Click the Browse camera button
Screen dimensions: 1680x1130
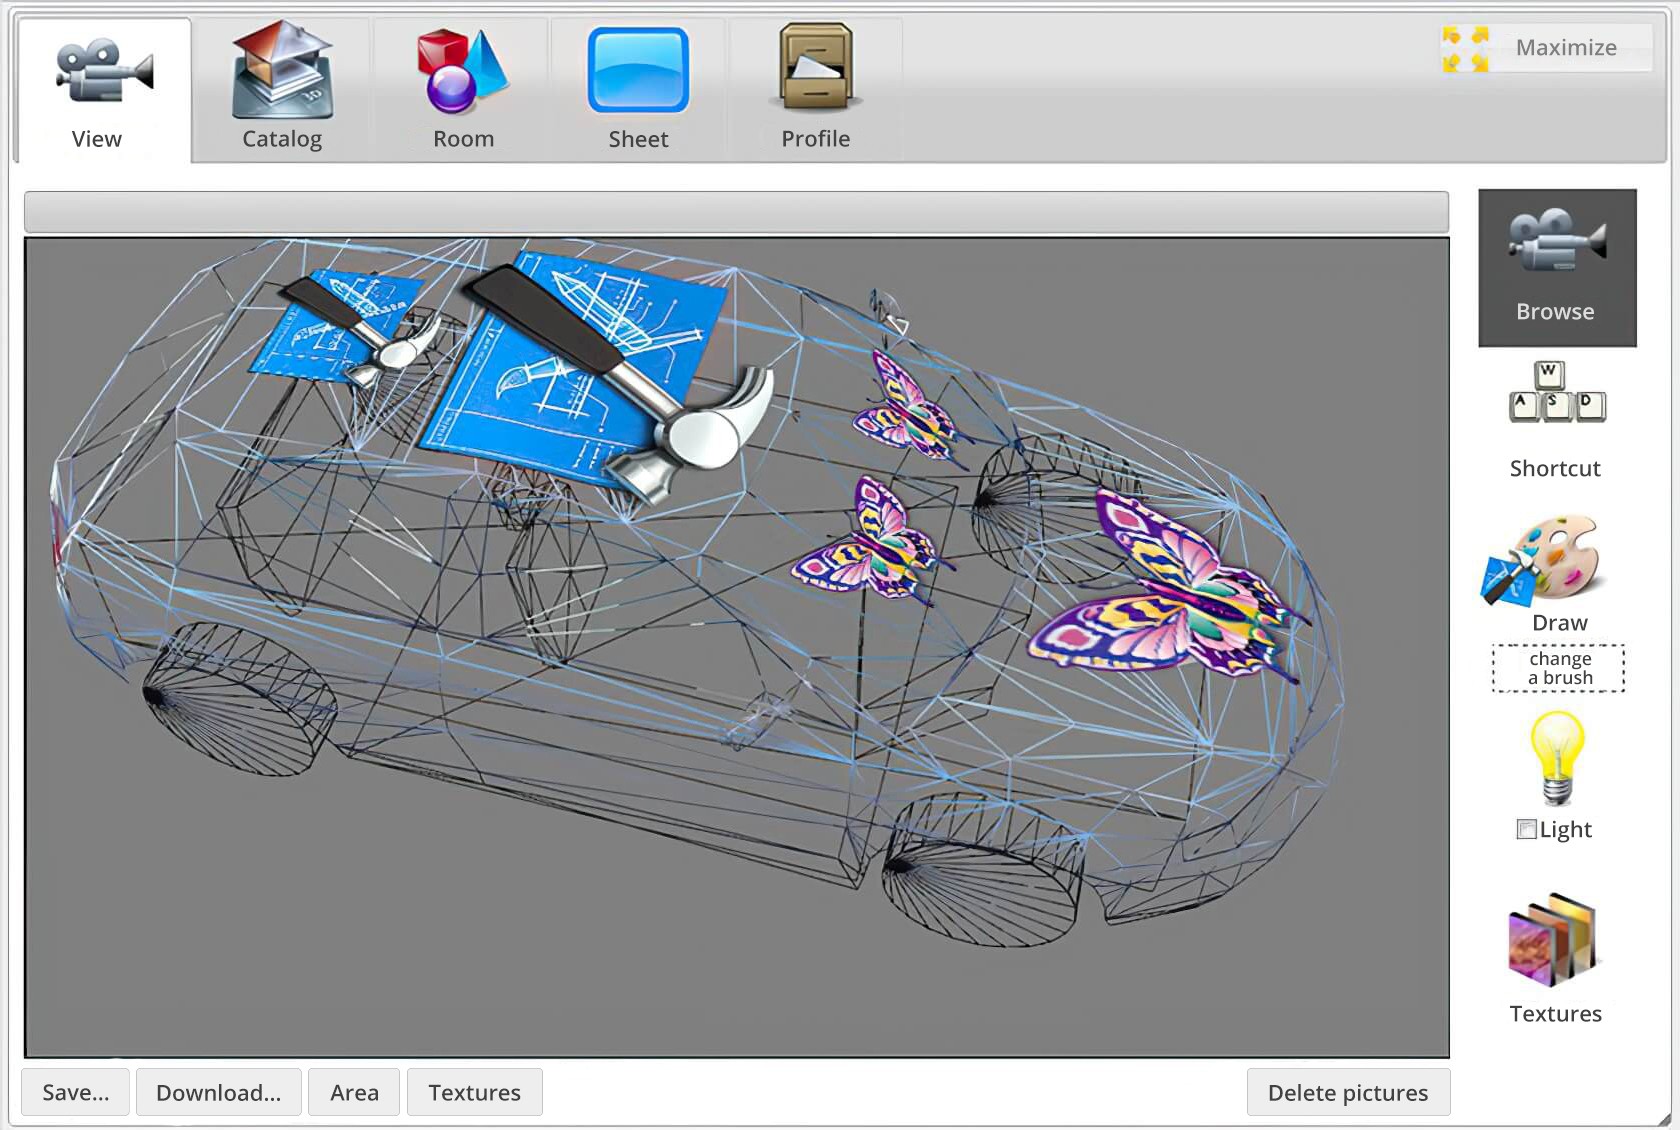point(1556,267)
